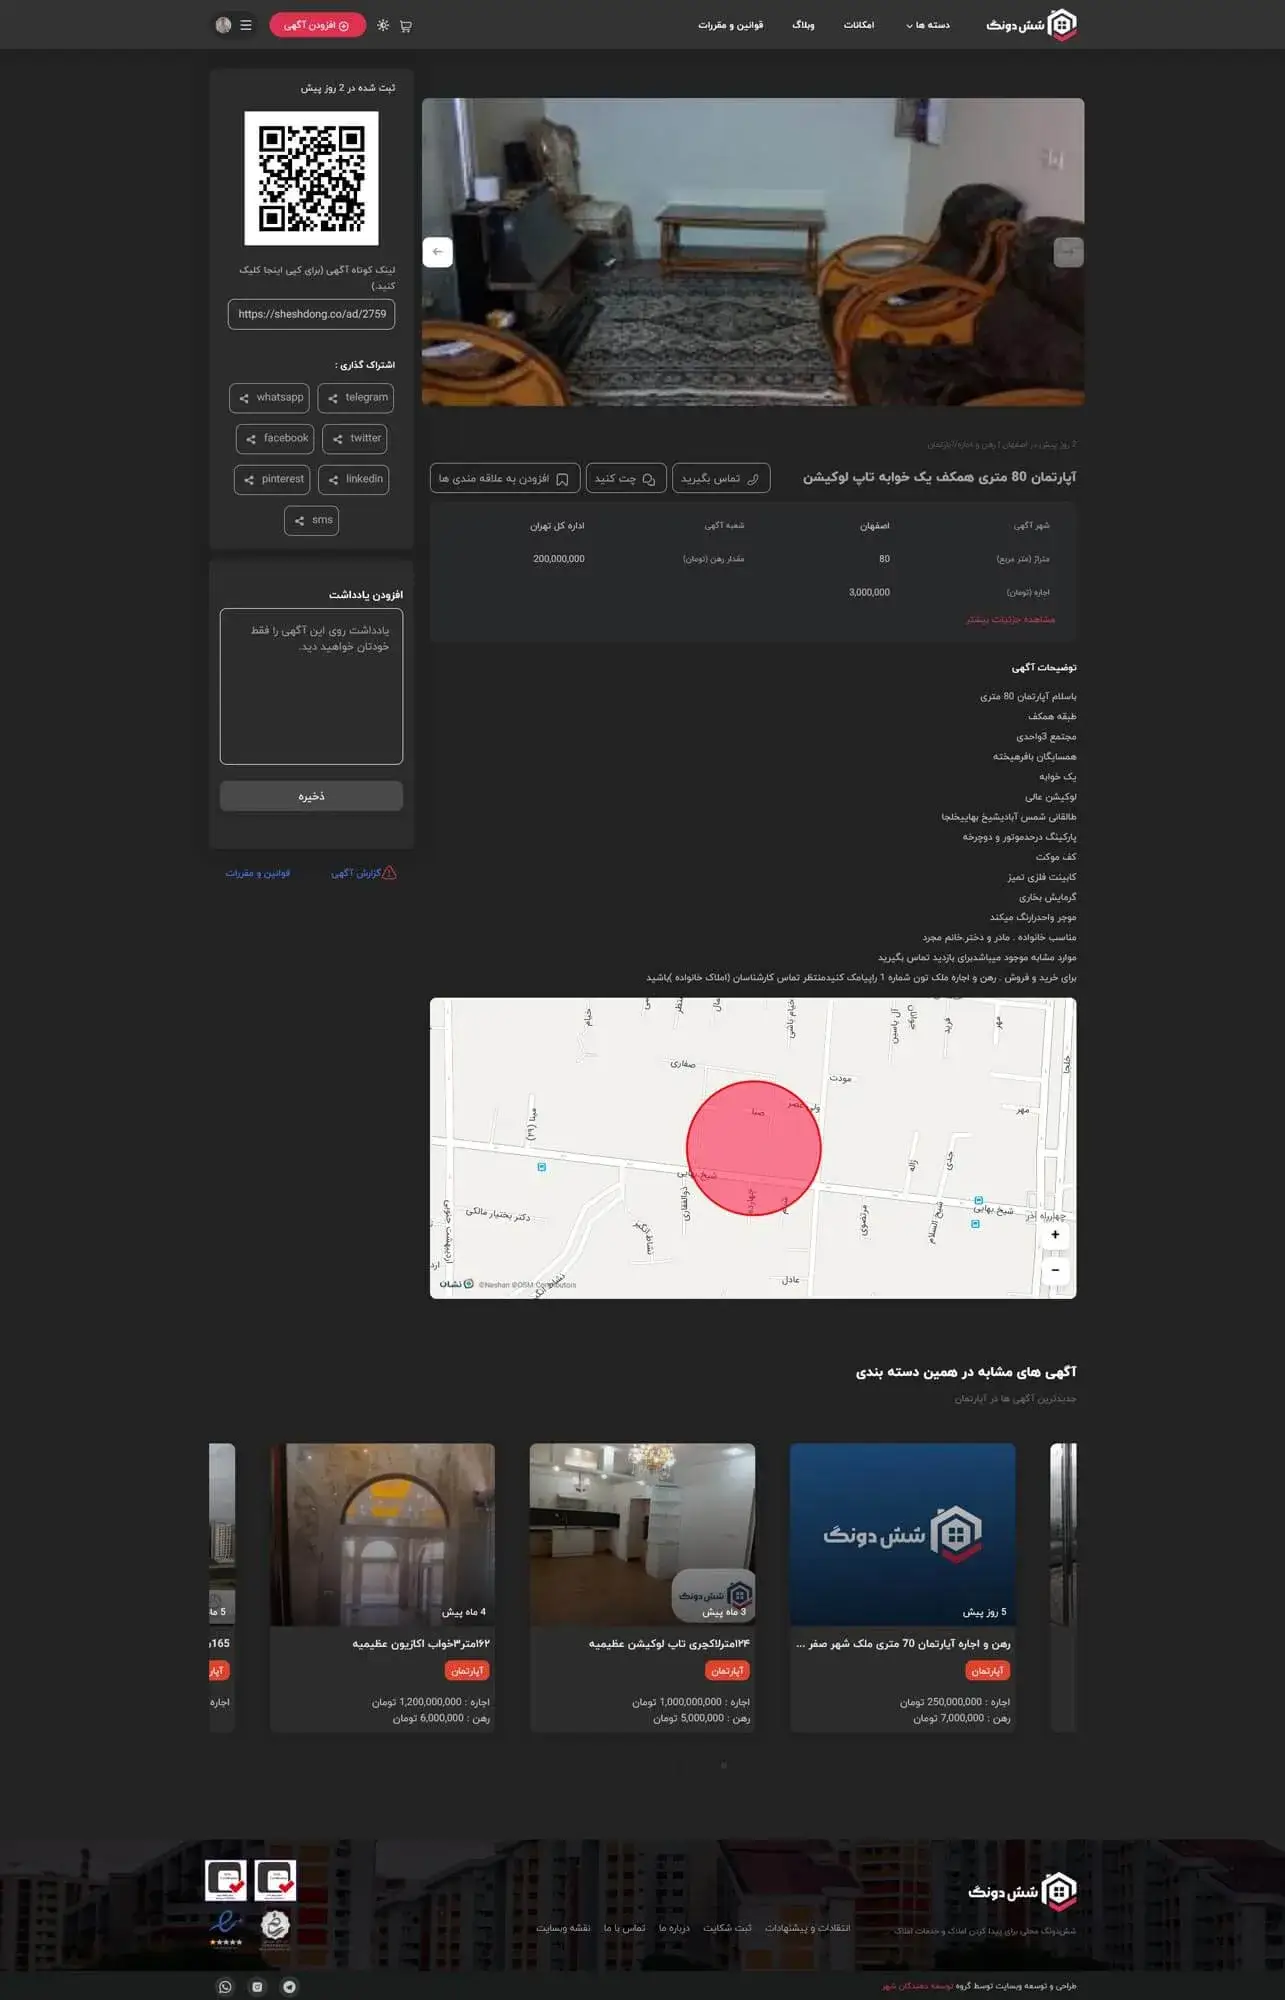
Task: Open the امکانات menu item
Action: coord(858,25)
